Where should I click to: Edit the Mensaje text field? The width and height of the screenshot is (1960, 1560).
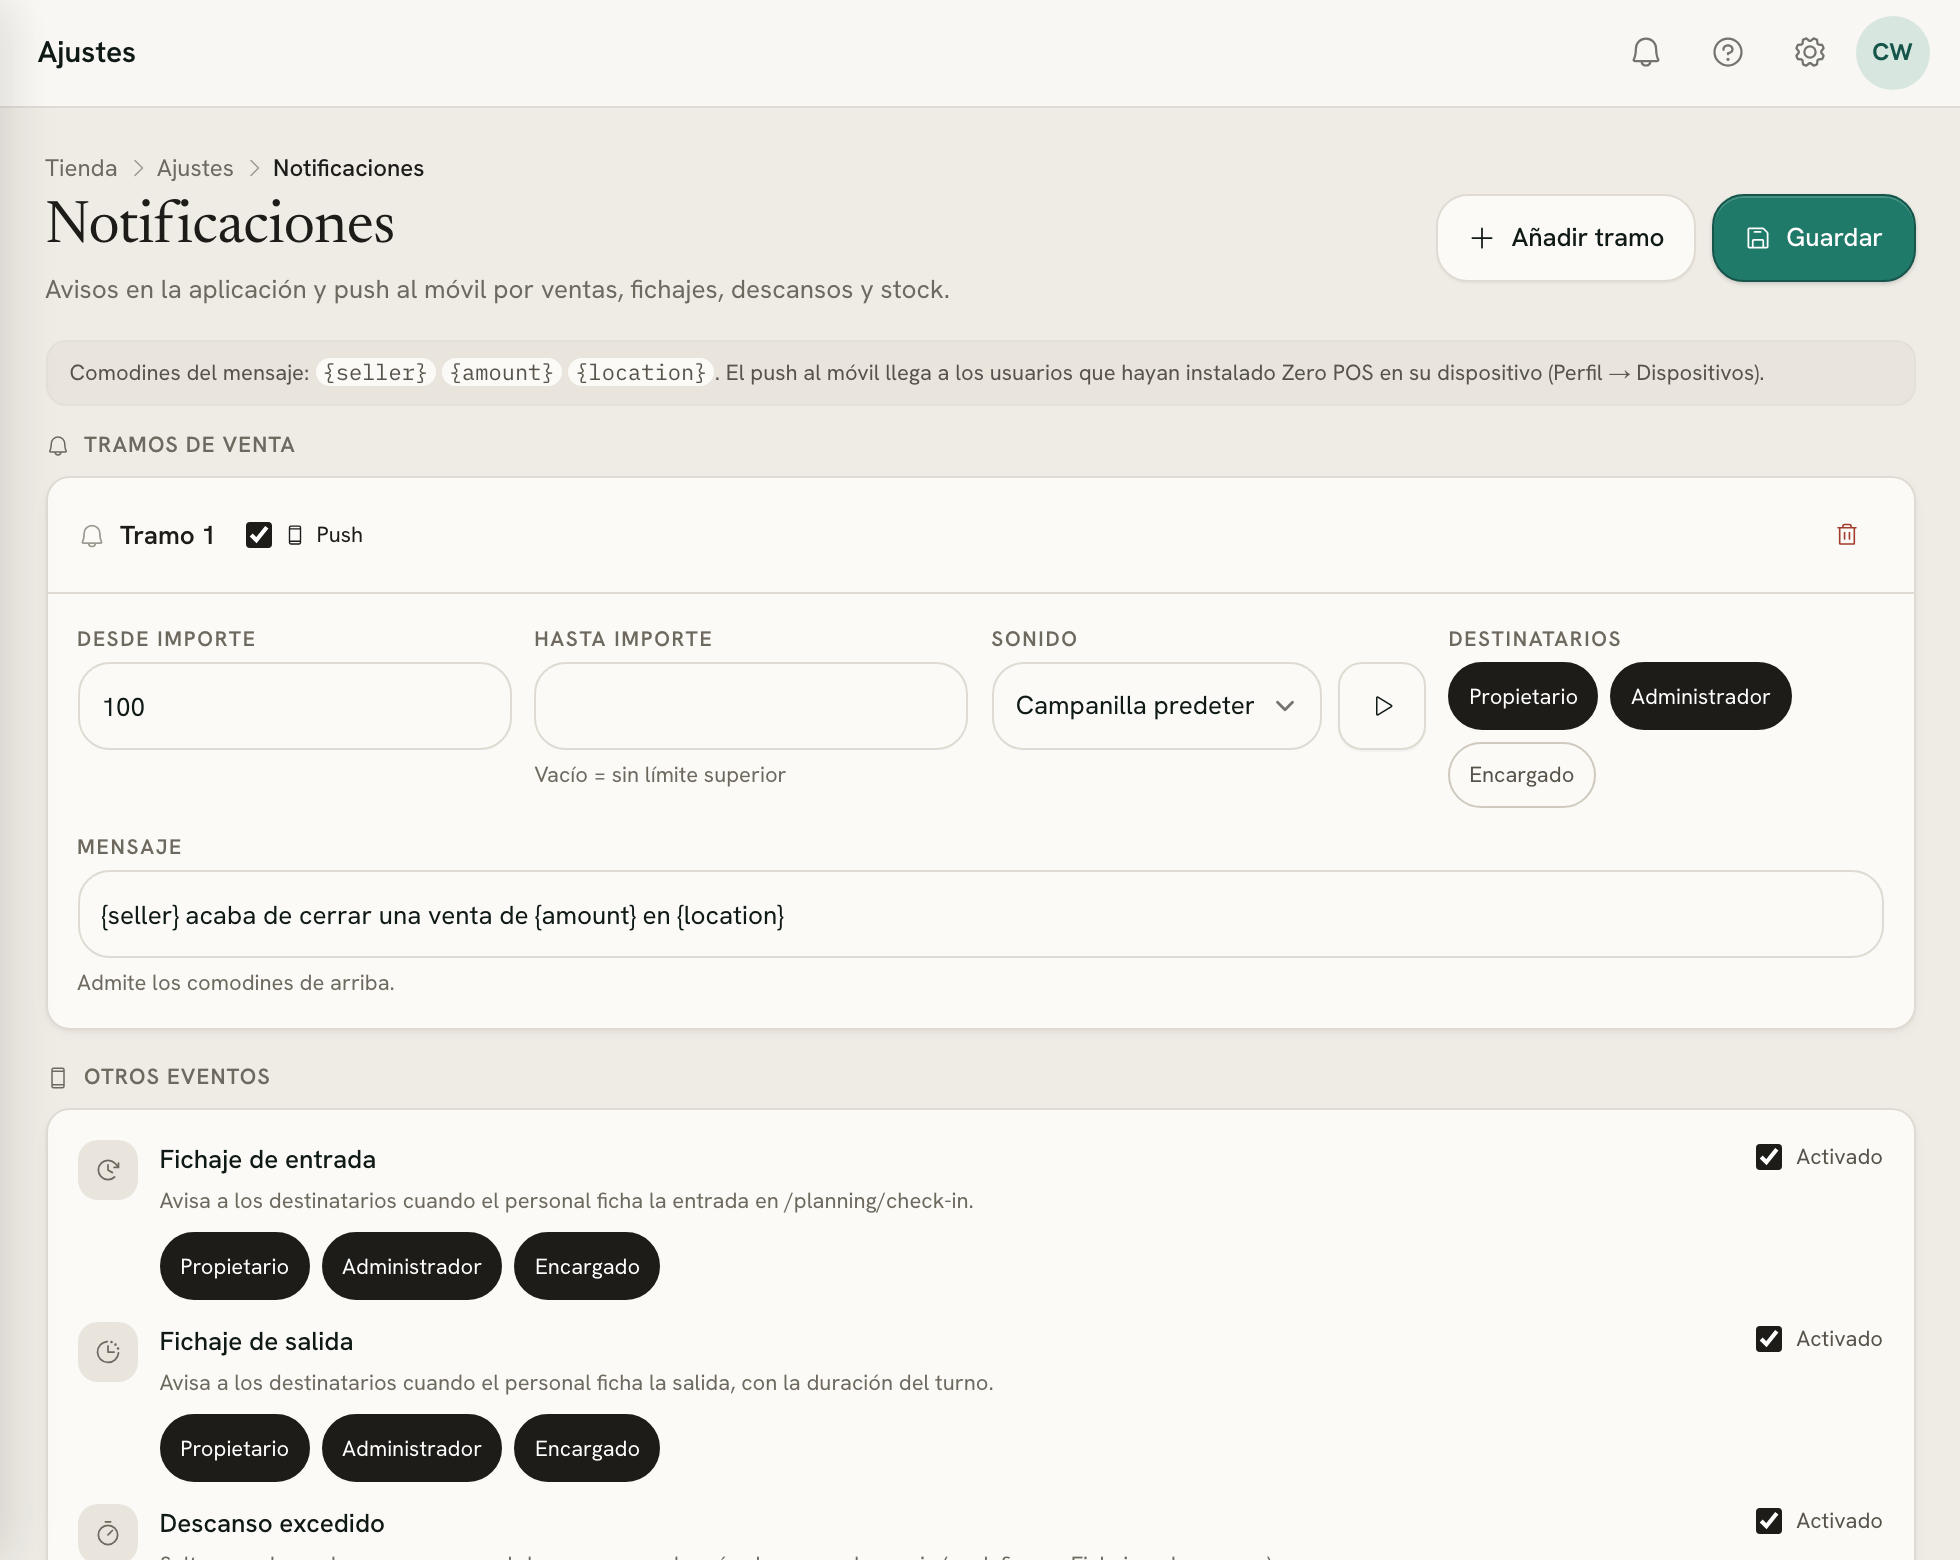pyautogui.click(x=980, y=914)
